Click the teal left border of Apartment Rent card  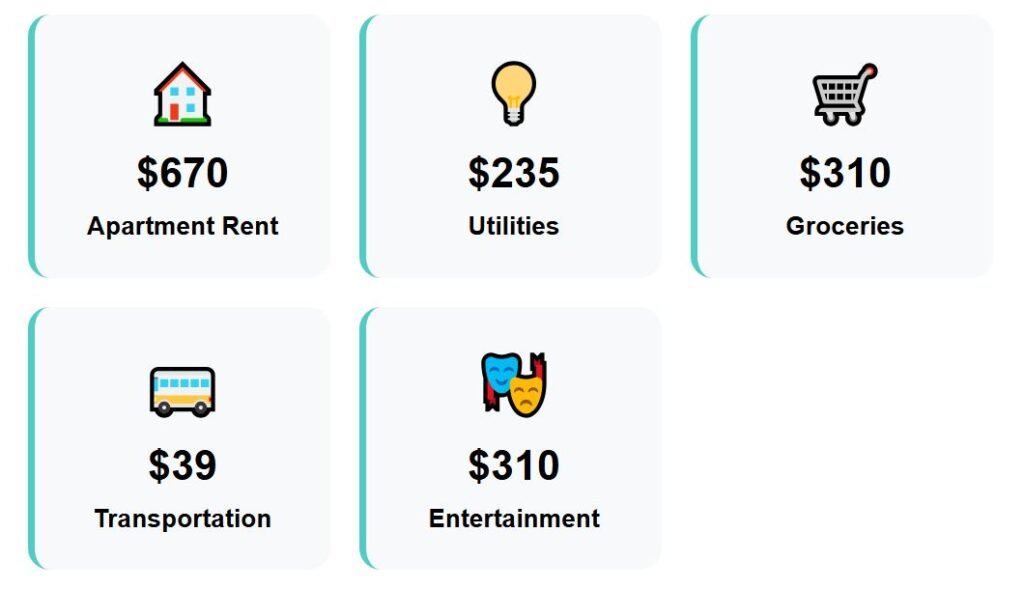[32, 146]
